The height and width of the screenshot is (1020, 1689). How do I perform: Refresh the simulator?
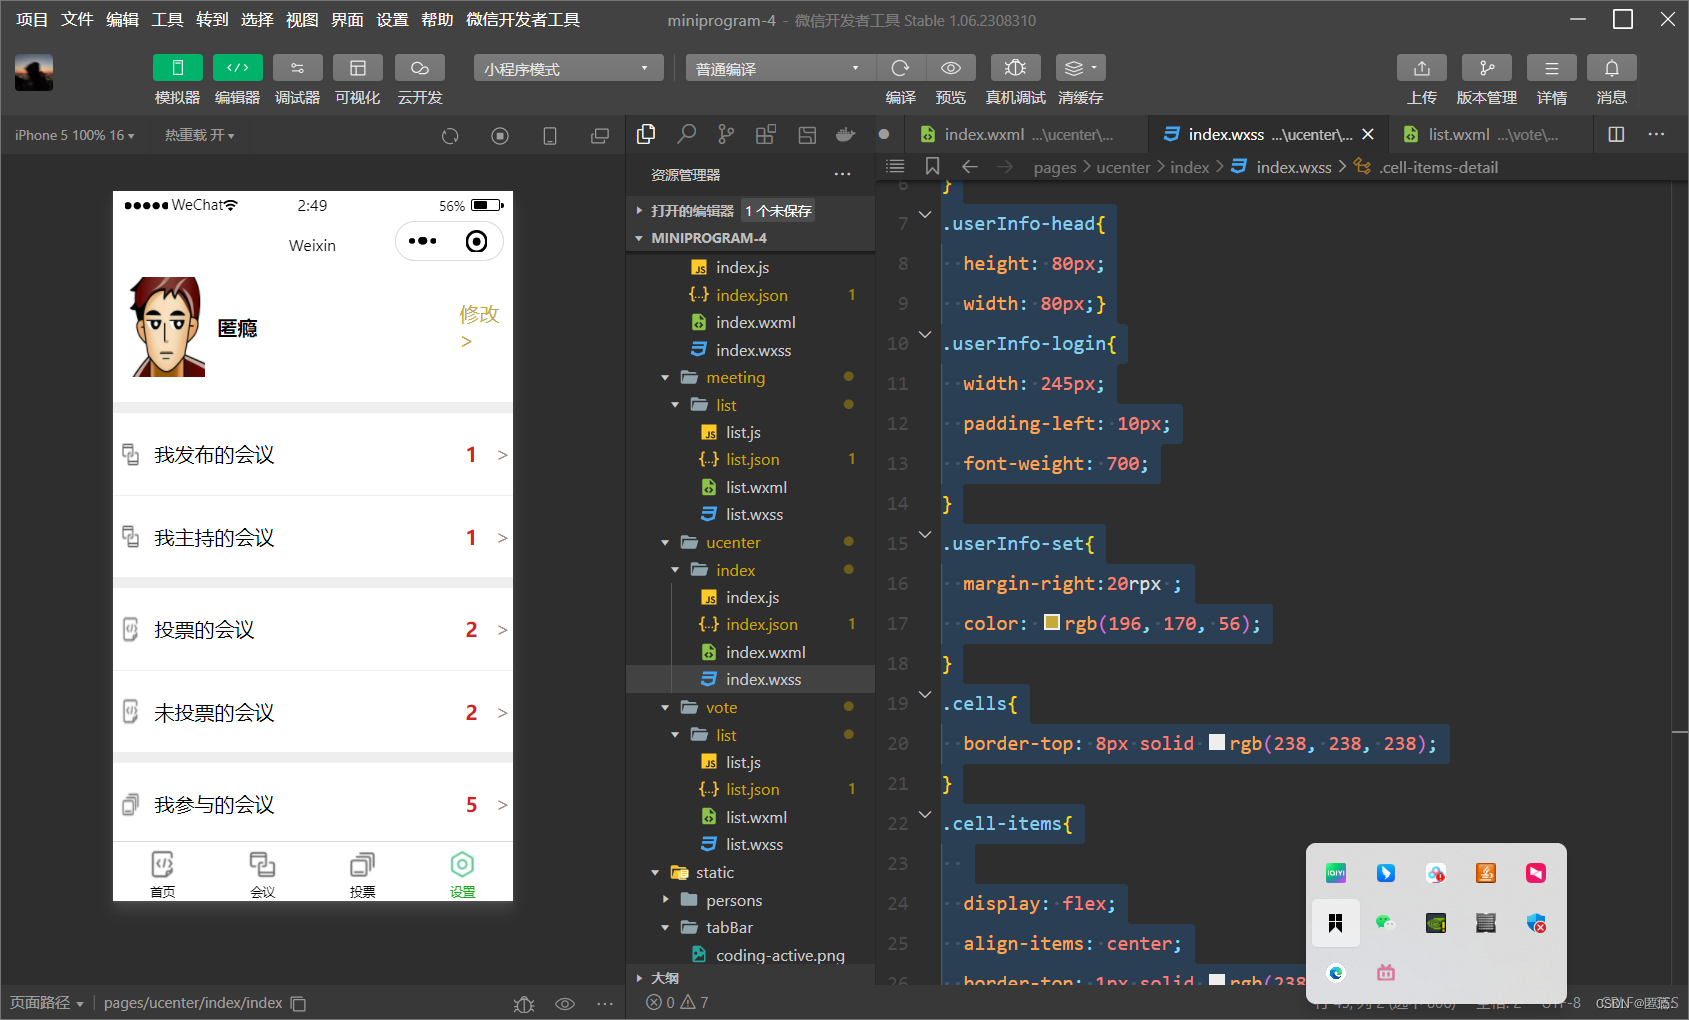point(450,135)
